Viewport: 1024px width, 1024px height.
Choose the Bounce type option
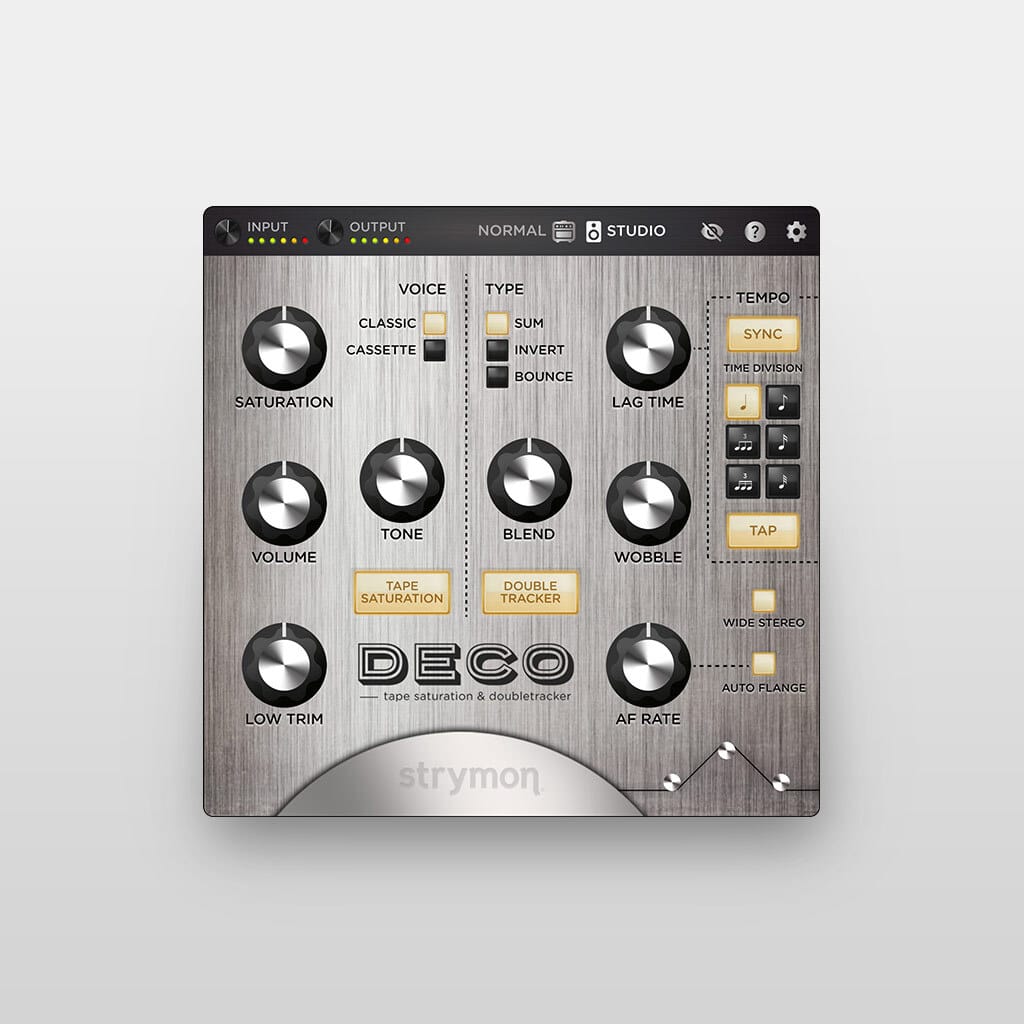[497, 377]
